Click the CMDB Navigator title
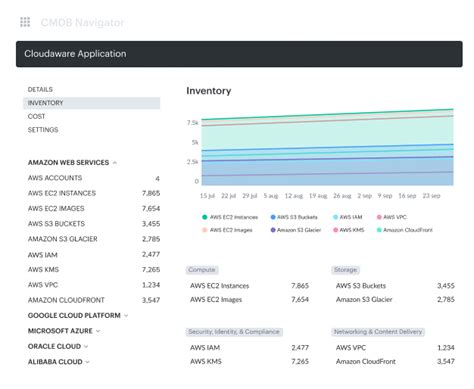Viewport: 474px width, 389px height. (82, 22)
